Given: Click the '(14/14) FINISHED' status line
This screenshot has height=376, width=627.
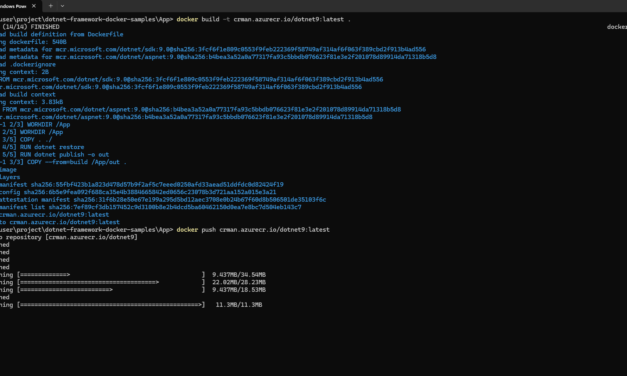Looking at the screenshot, I should [x=30, y=27].
